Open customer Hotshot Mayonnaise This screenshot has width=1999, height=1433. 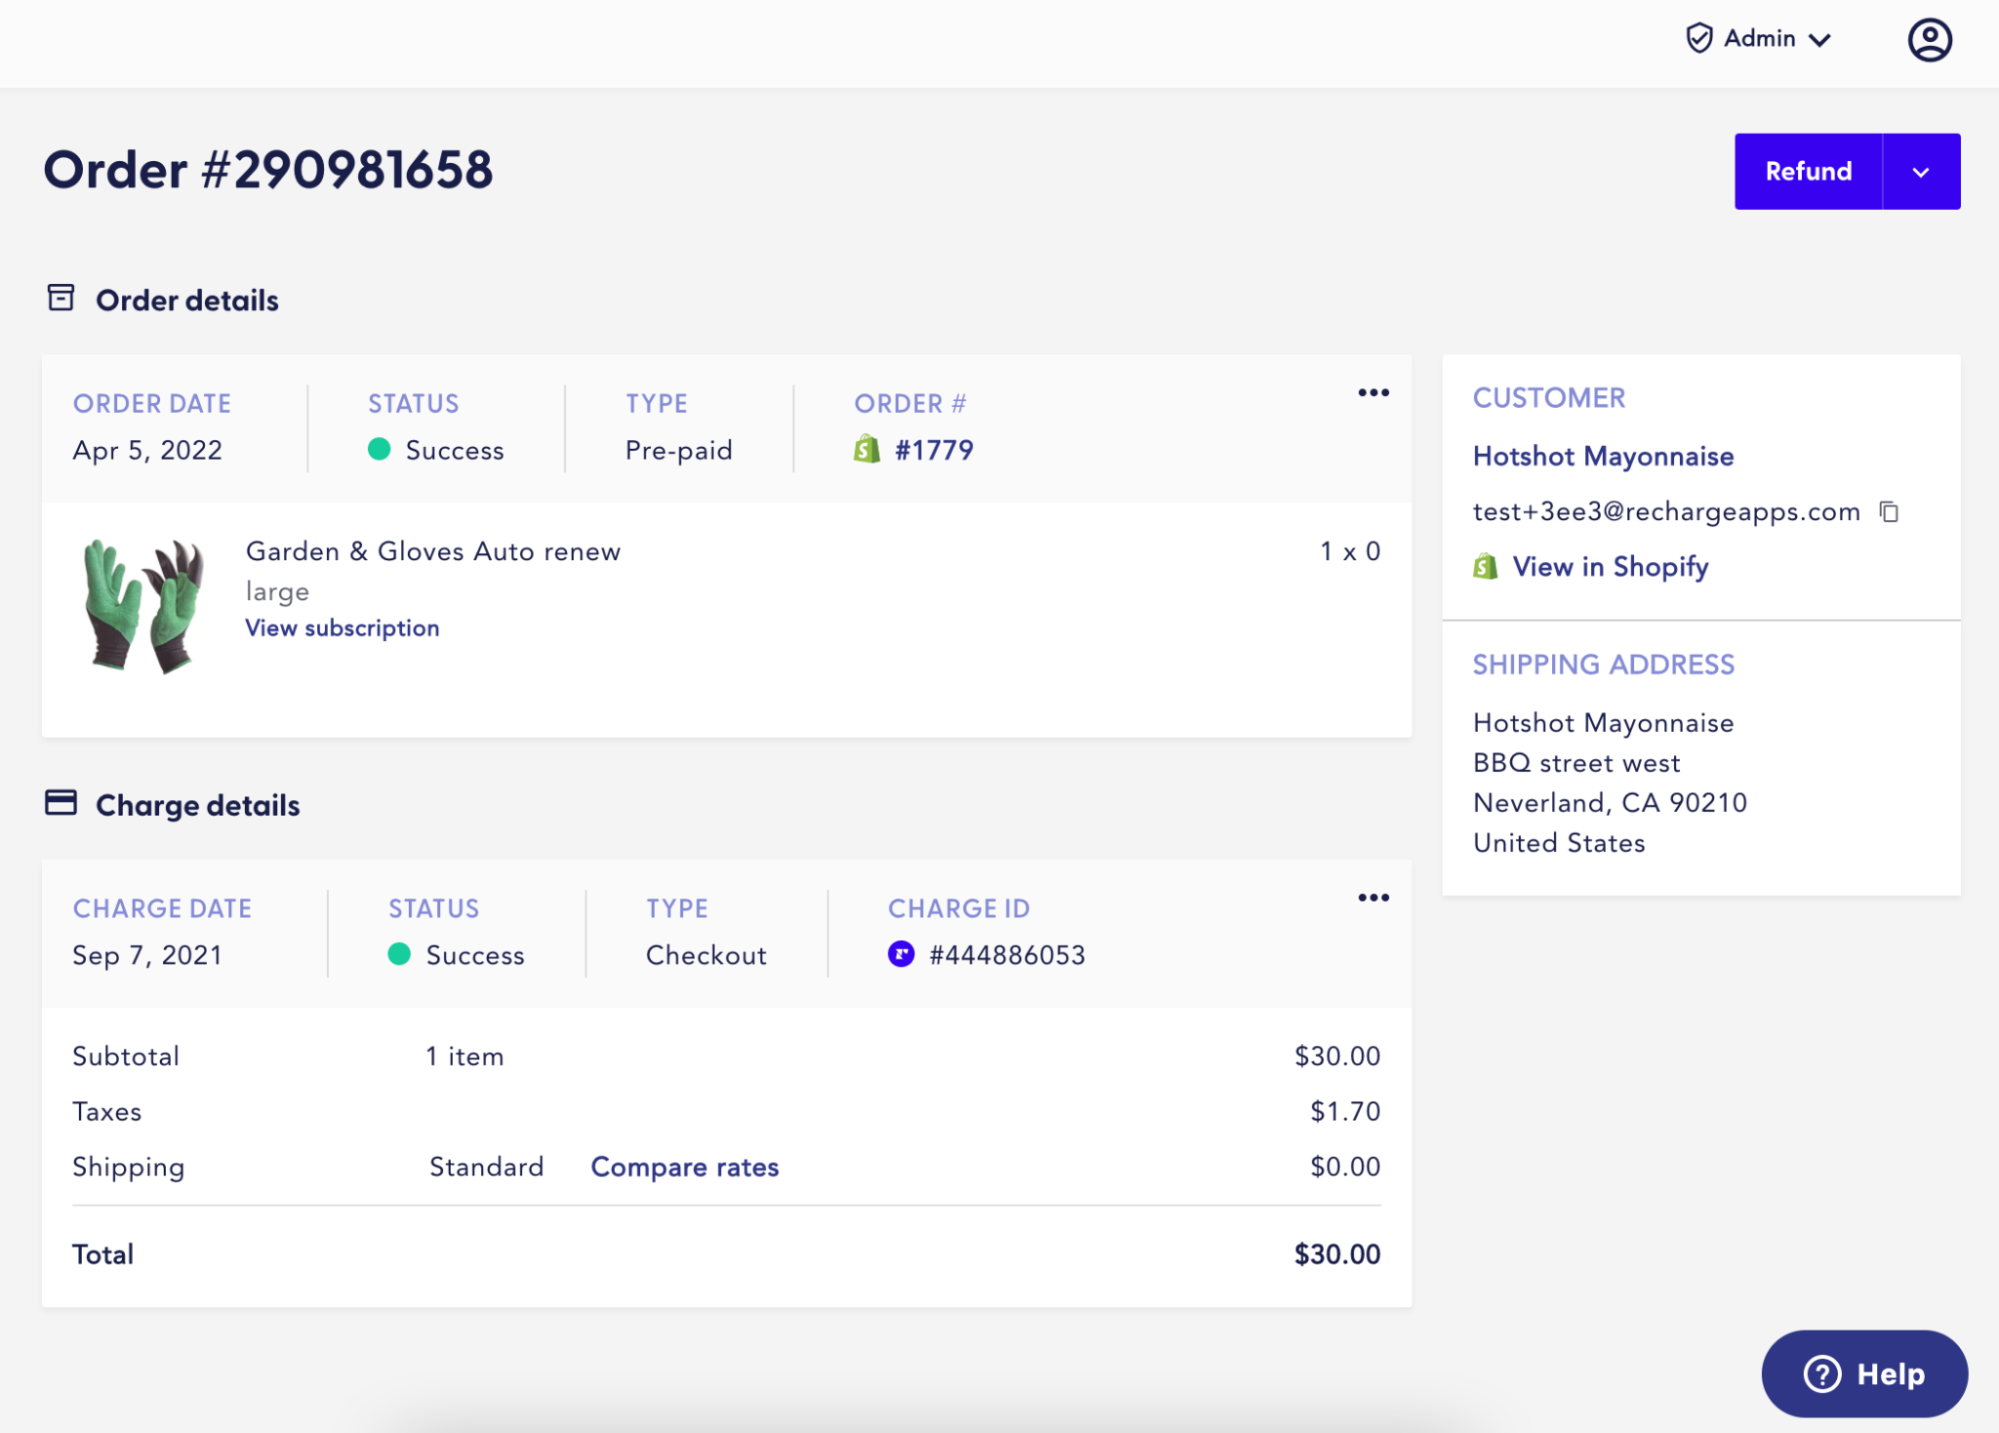point(1602,456)
